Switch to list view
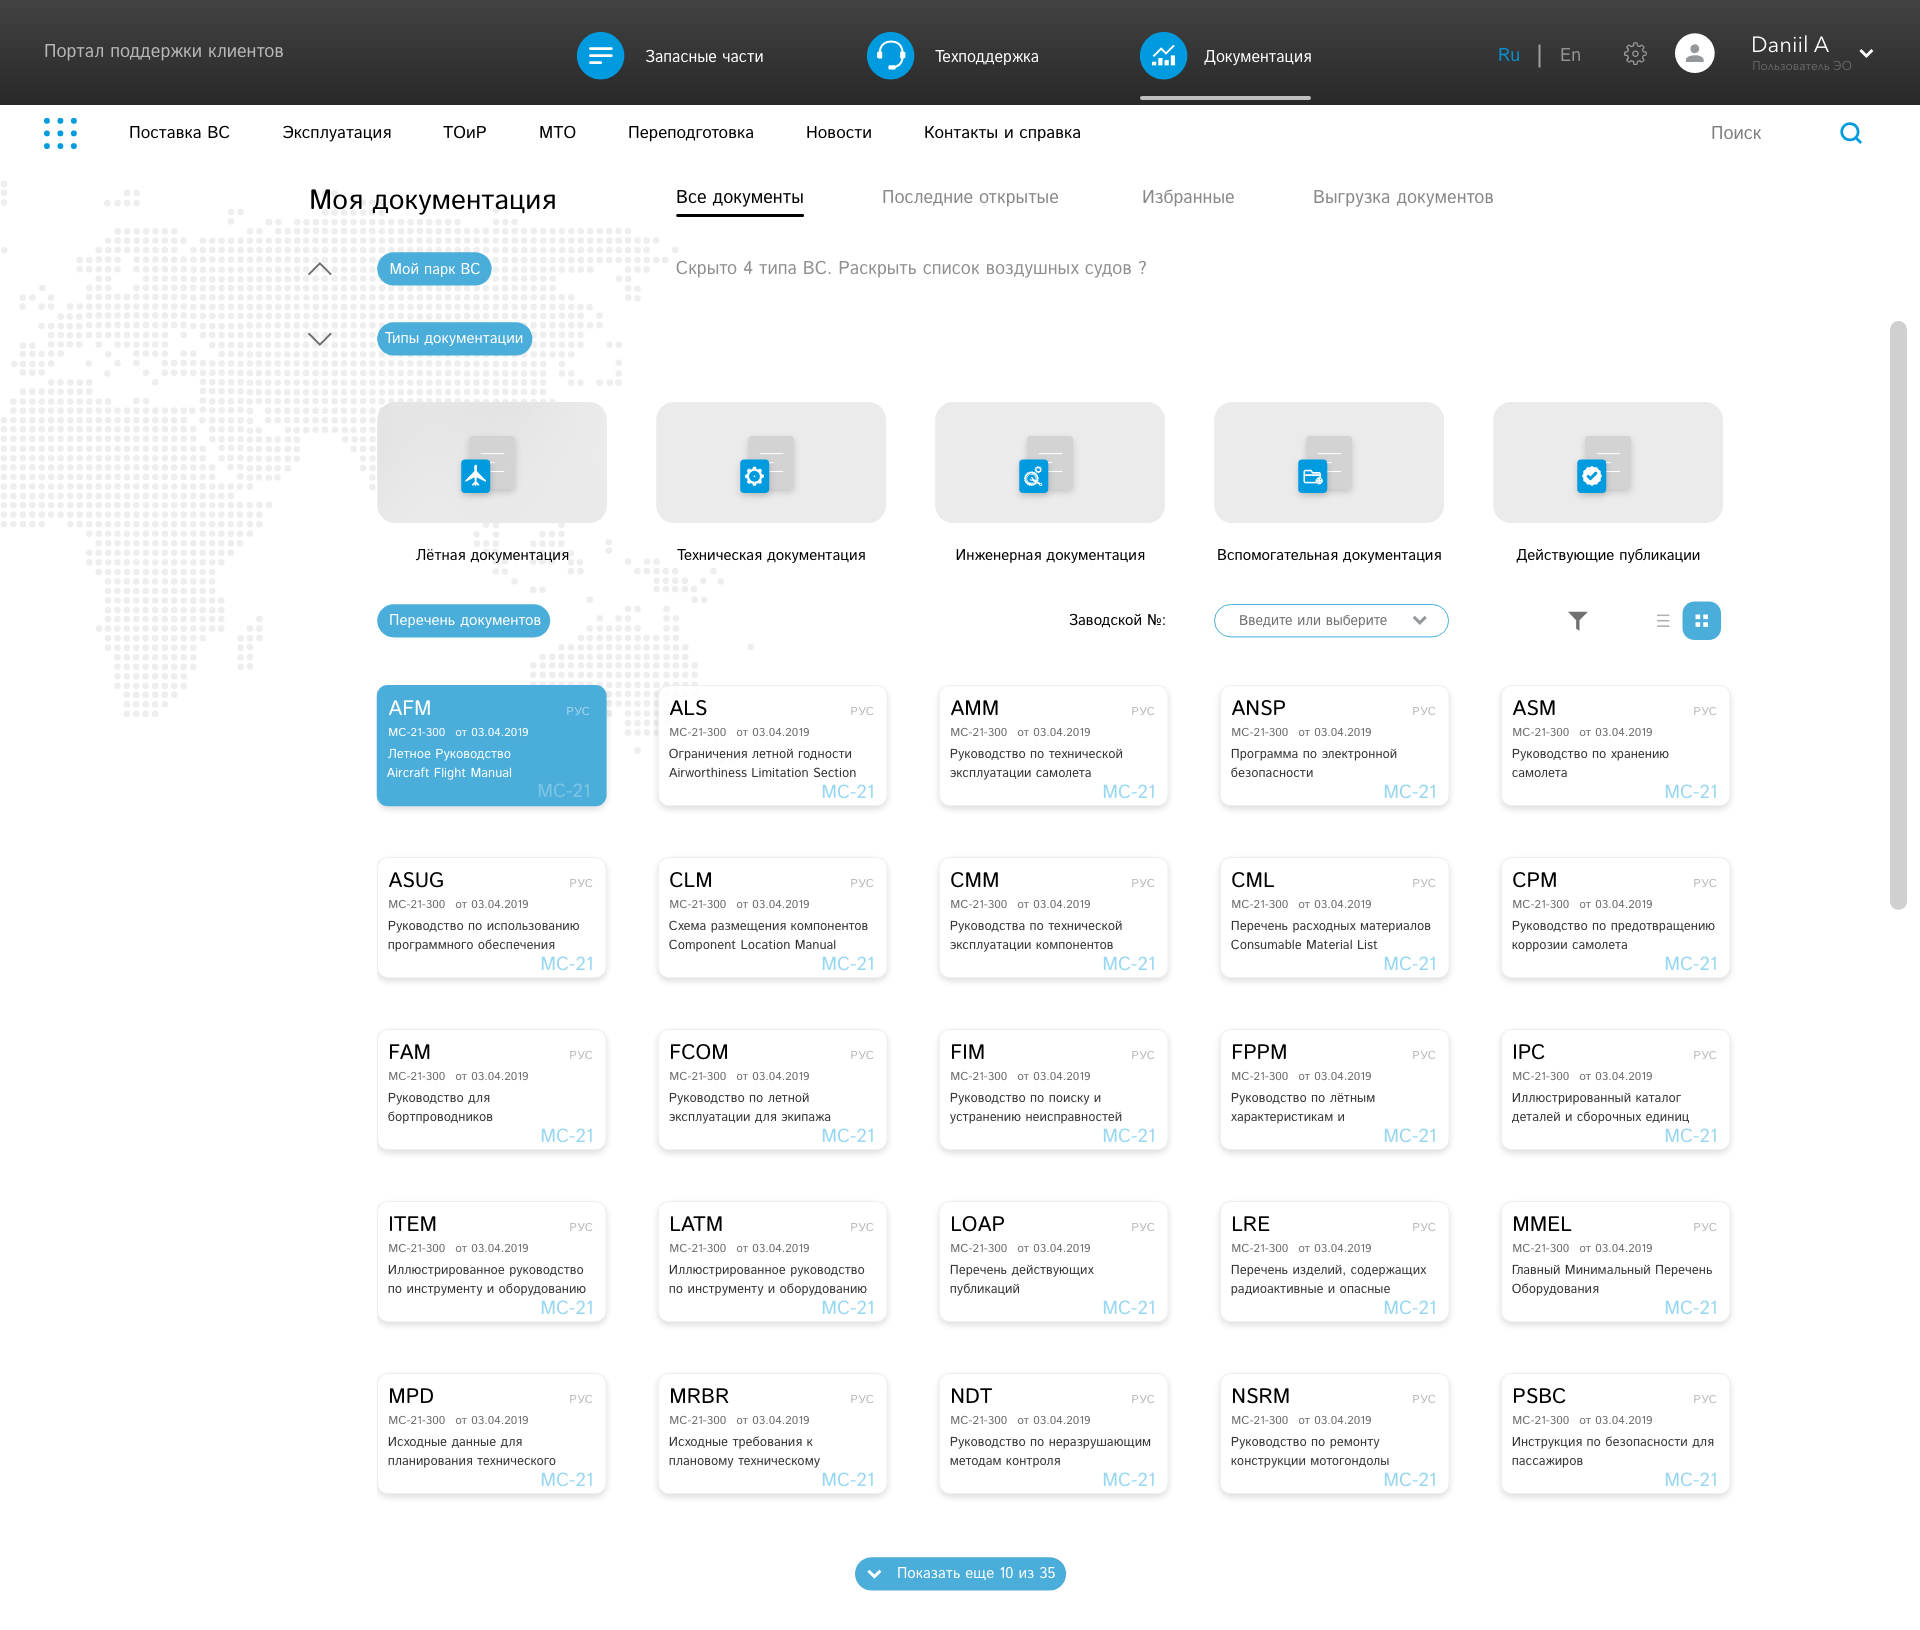 tap(1663, 621)
